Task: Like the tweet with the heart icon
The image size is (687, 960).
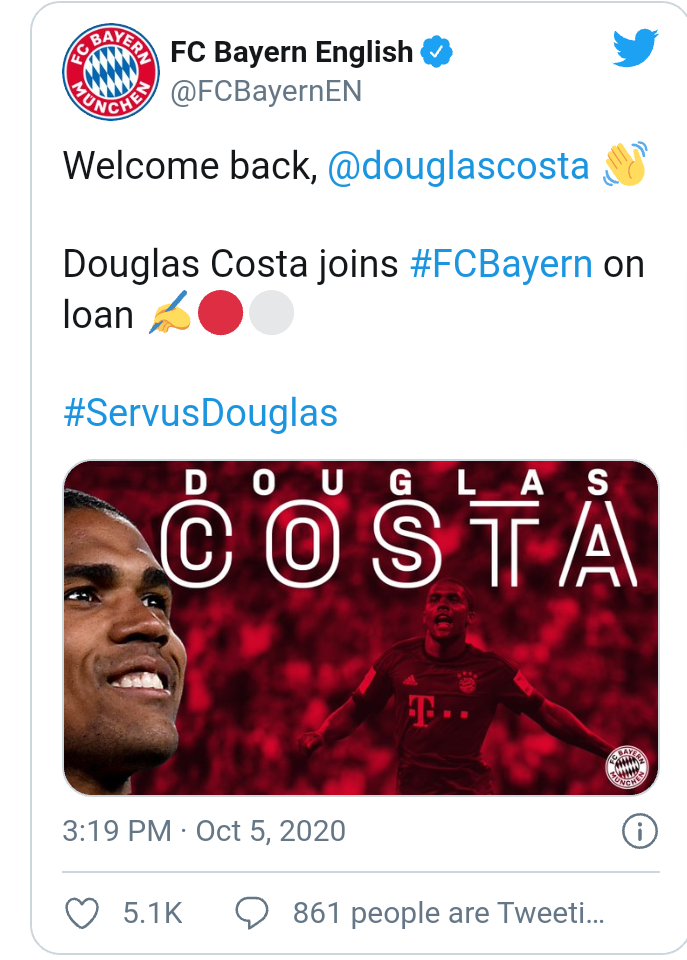Action: tap(81, 913)
